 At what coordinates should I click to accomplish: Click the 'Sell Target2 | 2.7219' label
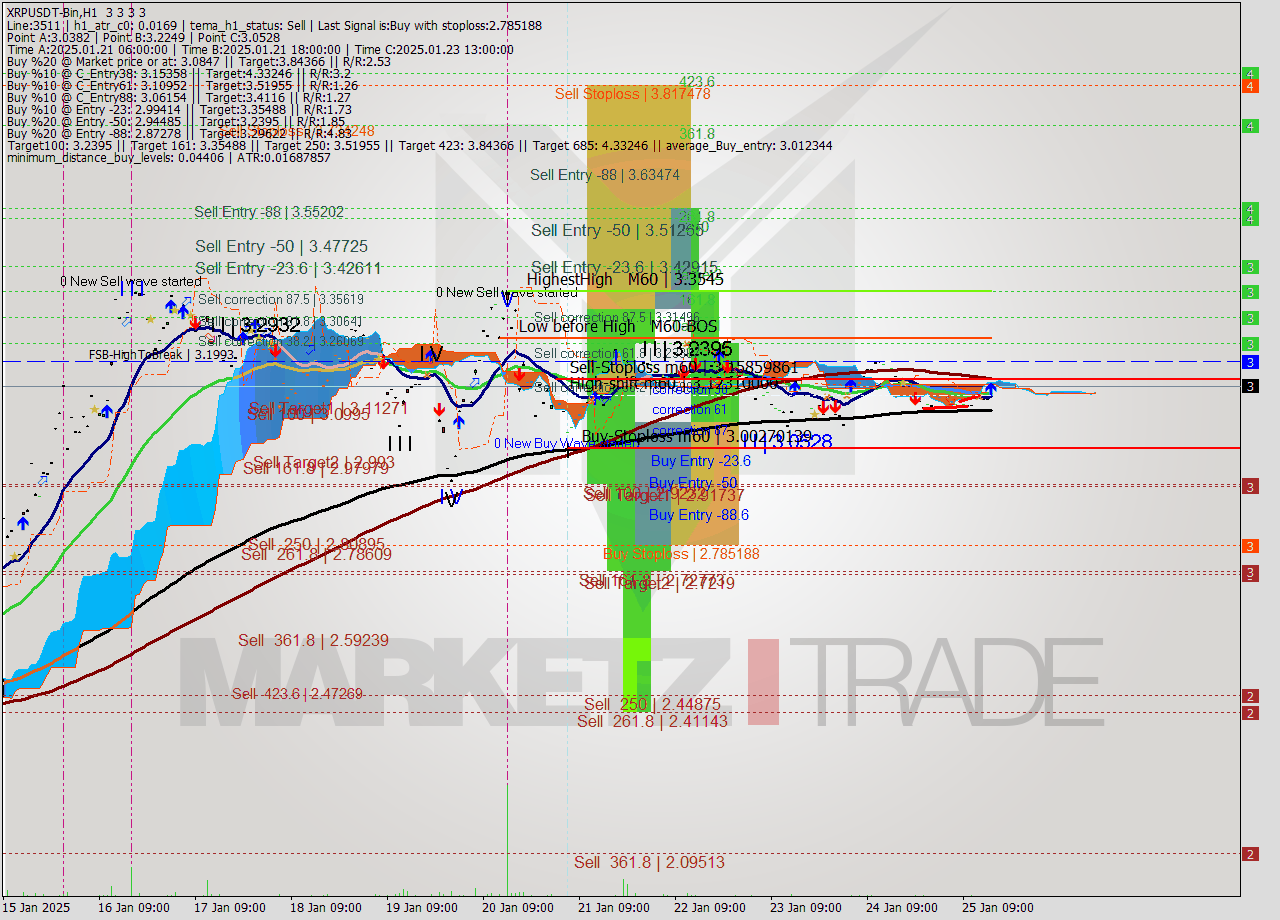pyautogui.click(x=659, y=584)
